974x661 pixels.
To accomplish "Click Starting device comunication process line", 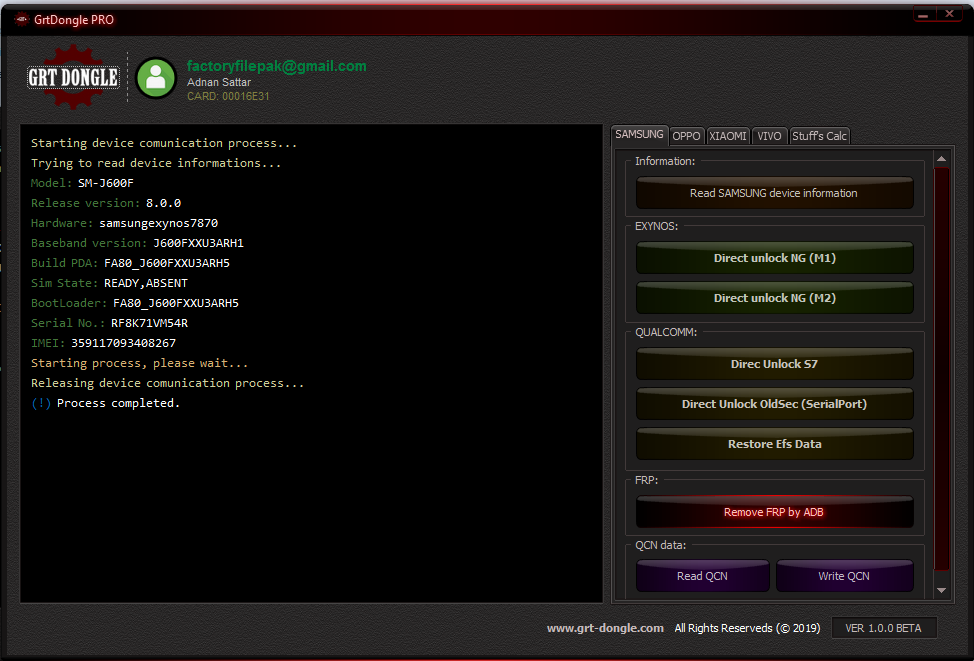I will (164, 144).
